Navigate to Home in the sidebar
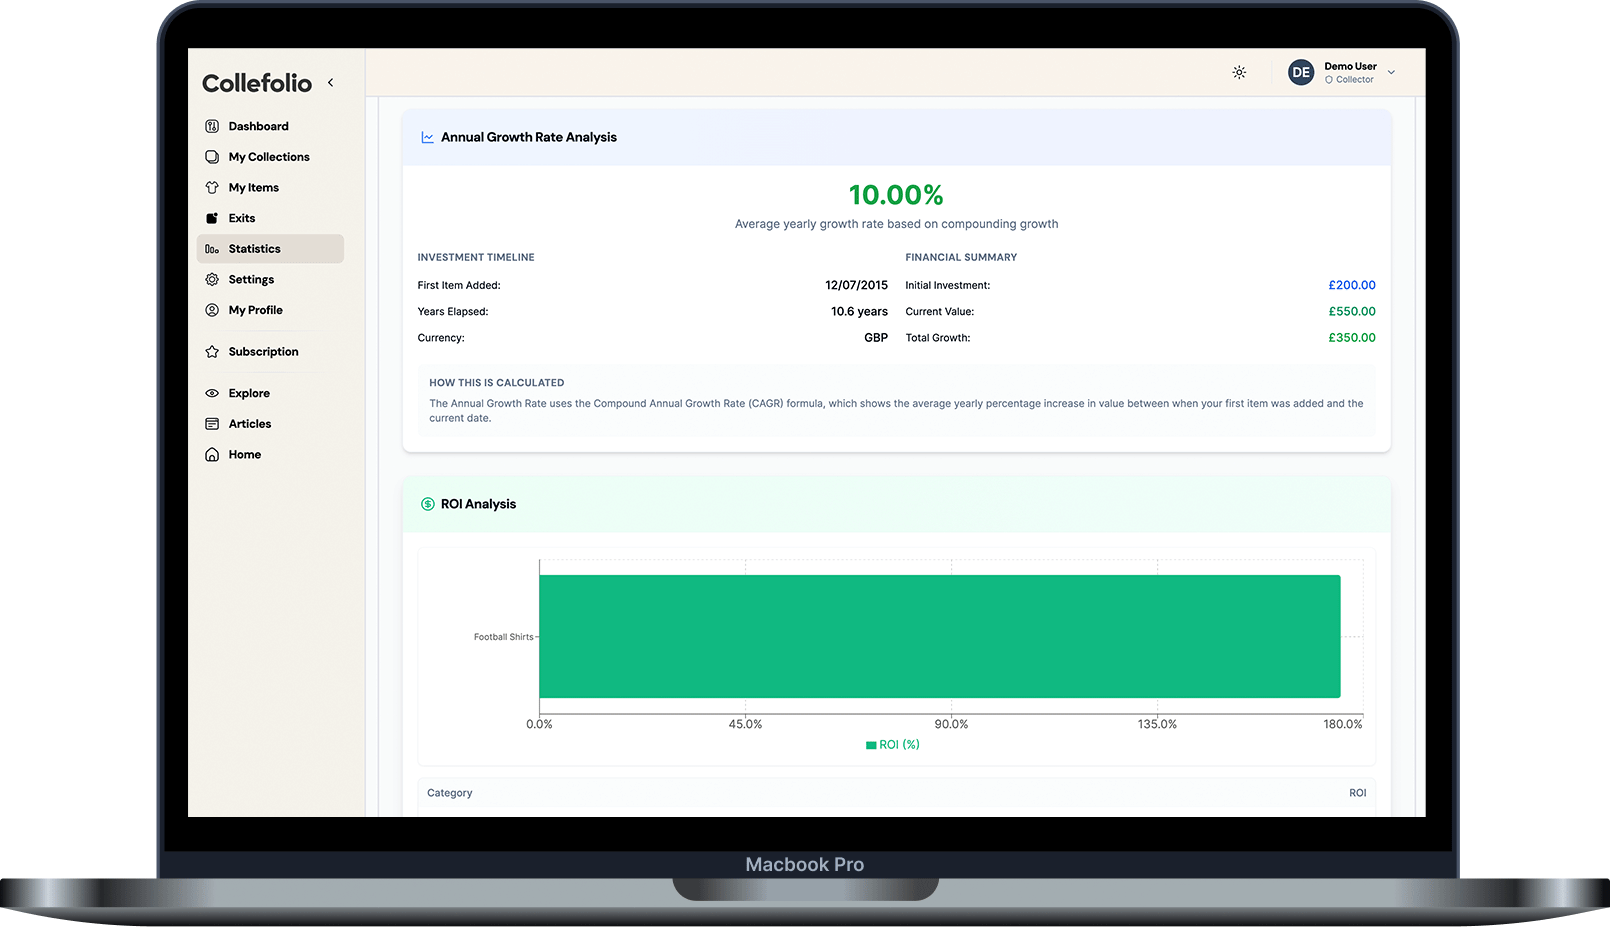This screenshot has width=1610, height=944. (x=244, y=455)
